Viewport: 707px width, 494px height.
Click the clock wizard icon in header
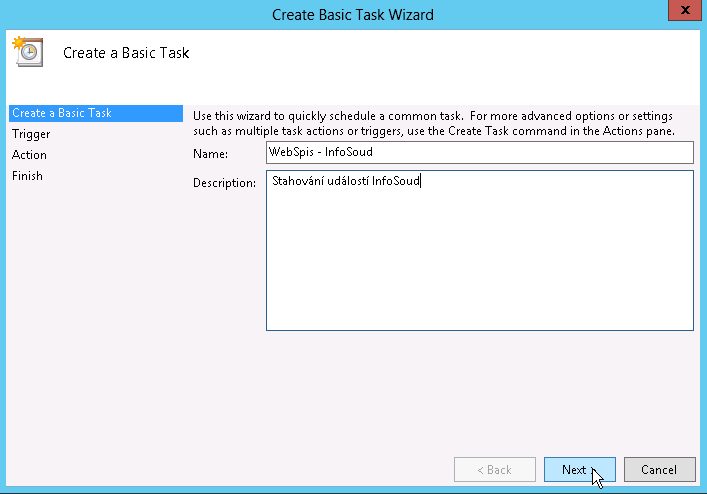(x=26, y=52)
